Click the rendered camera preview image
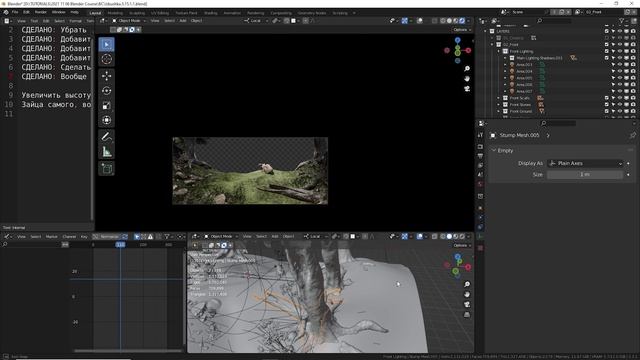This screenshot has width=640, height=360. point(250,171)
